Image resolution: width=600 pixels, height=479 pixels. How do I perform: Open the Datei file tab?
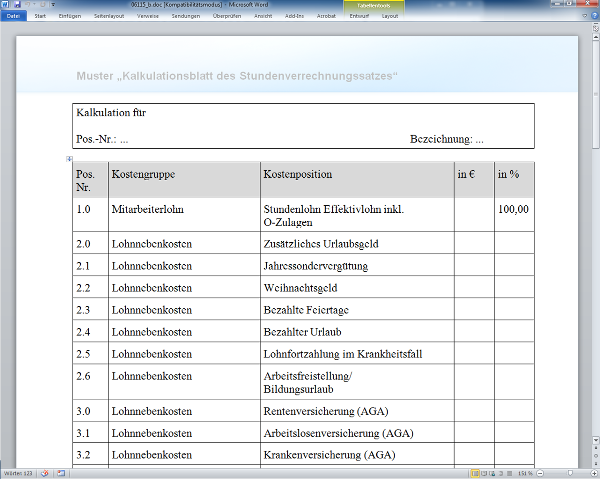(x=13, y=16)
